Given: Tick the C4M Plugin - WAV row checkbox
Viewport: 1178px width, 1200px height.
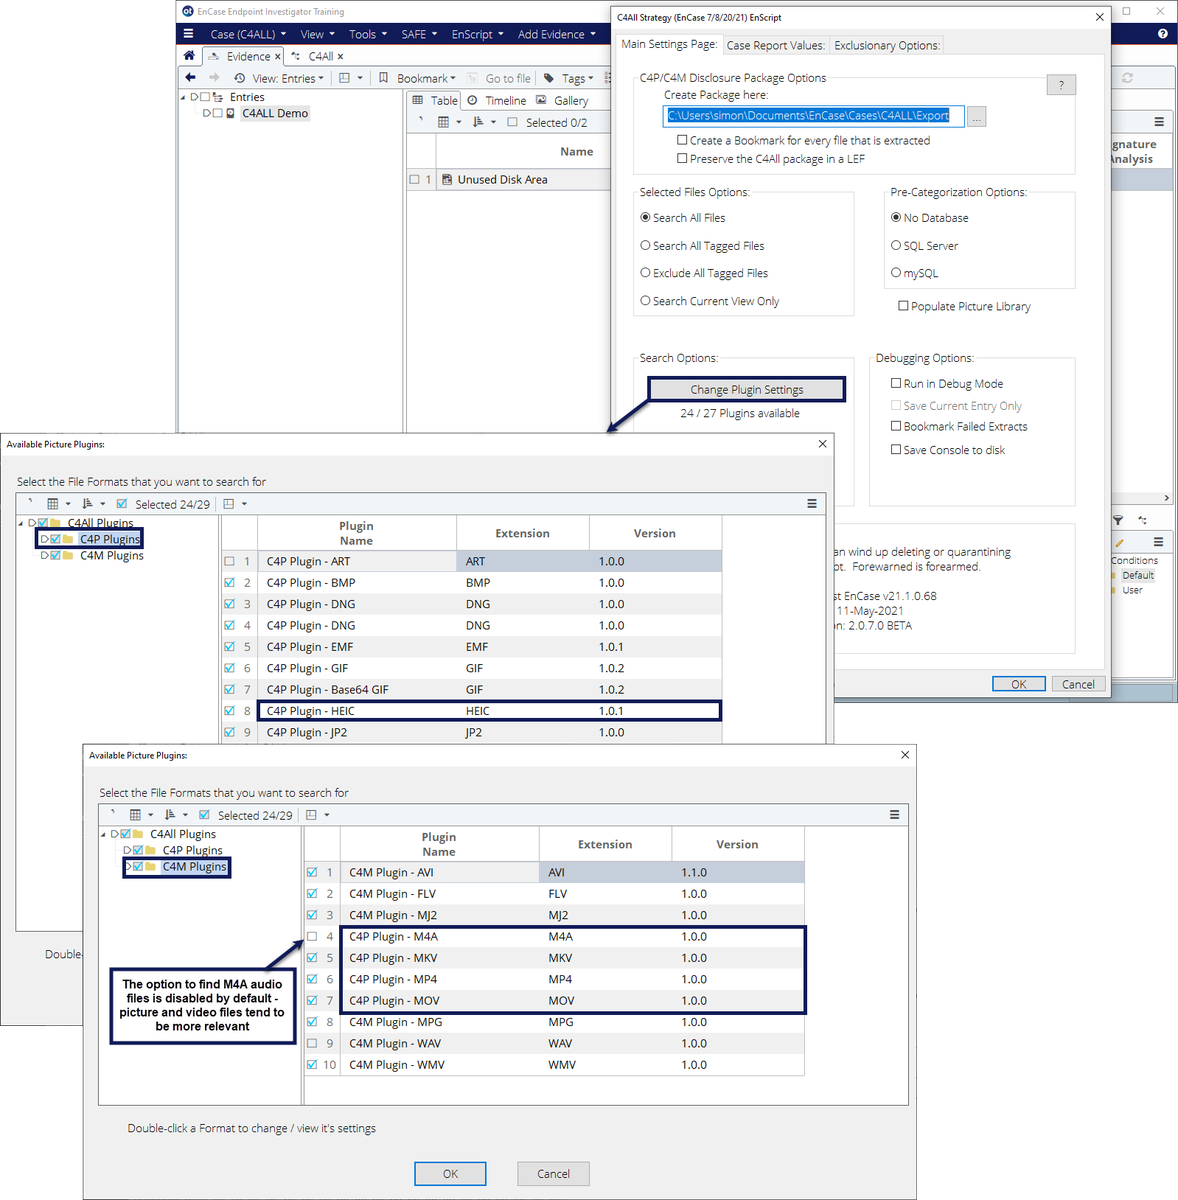Looking at the screenshot, I should (x=312, y=1044).
